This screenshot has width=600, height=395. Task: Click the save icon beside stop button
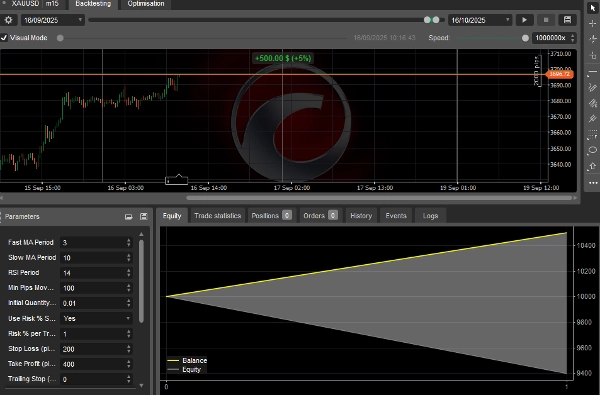click(567, 20)
